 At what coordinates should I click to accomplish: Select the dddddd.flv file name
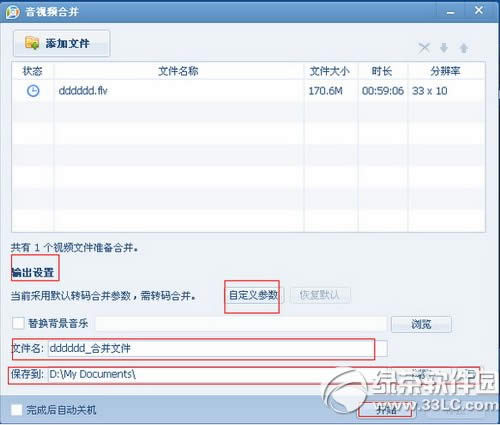83,91
